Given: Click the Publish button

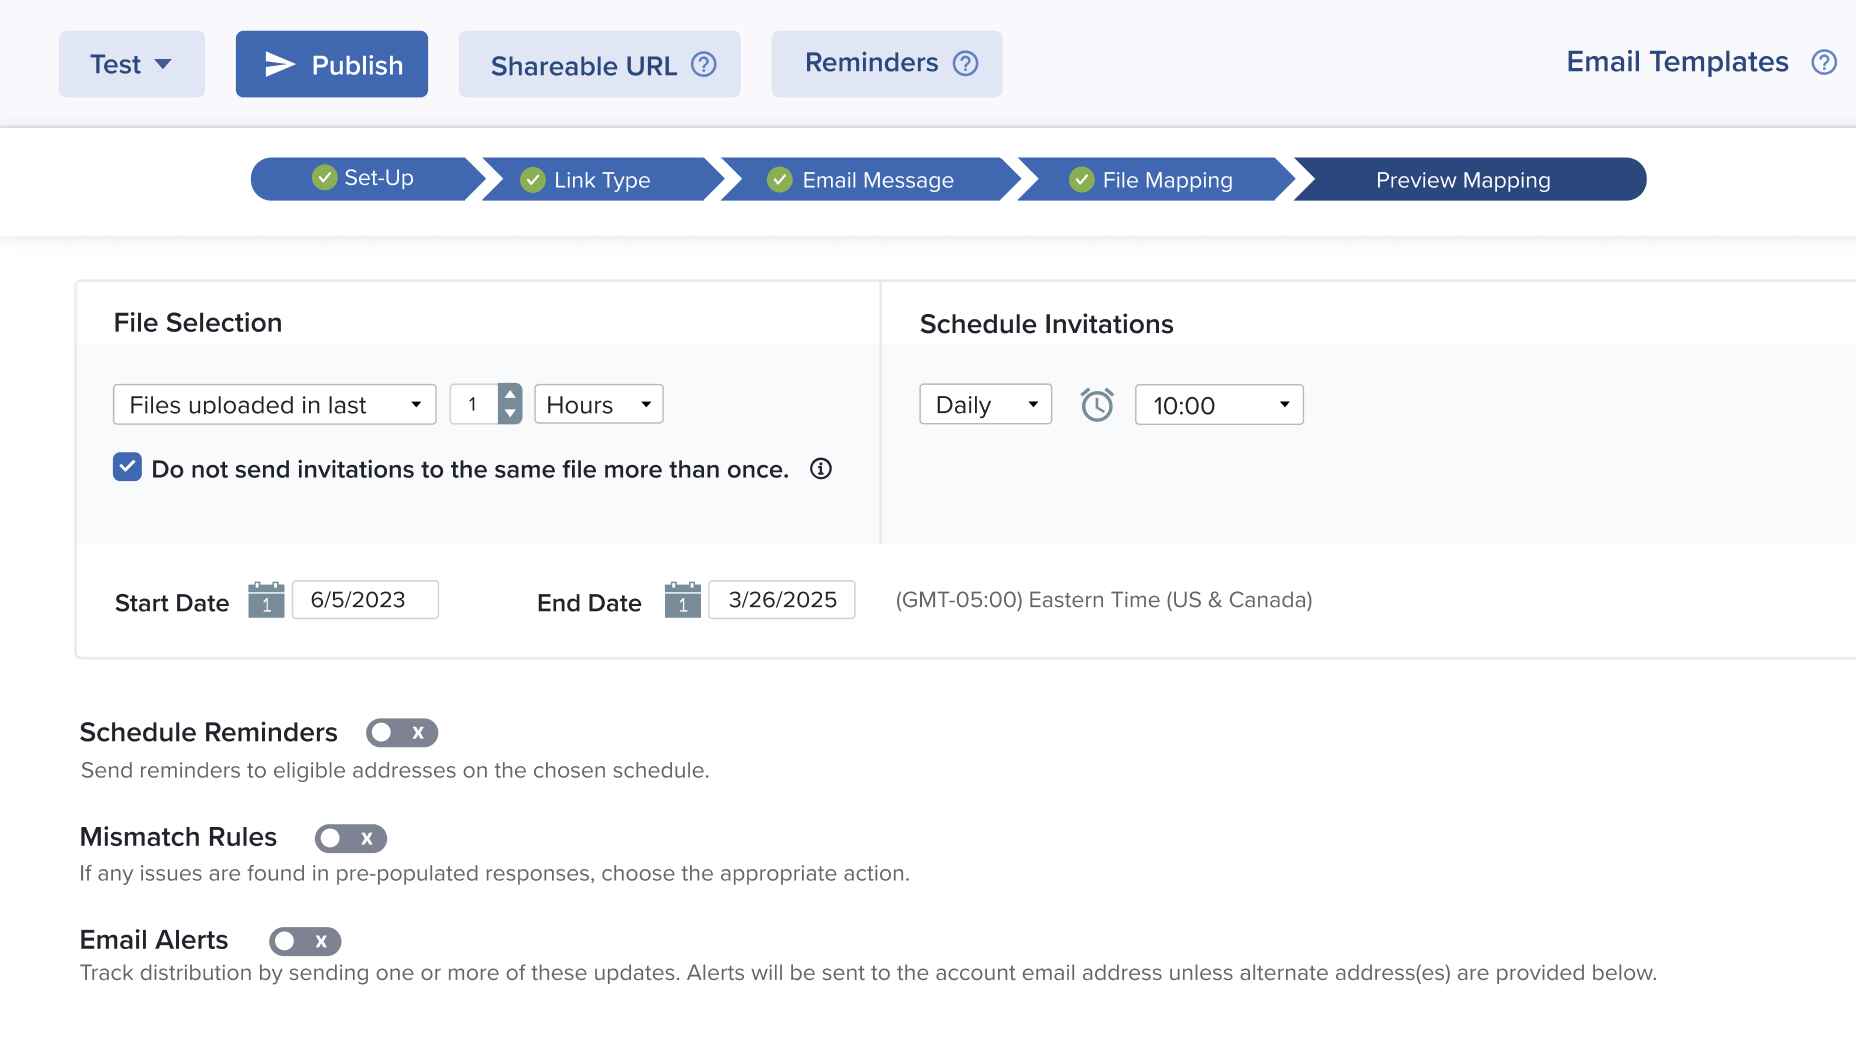Looking at the screenshot, I should coord(332,65).
